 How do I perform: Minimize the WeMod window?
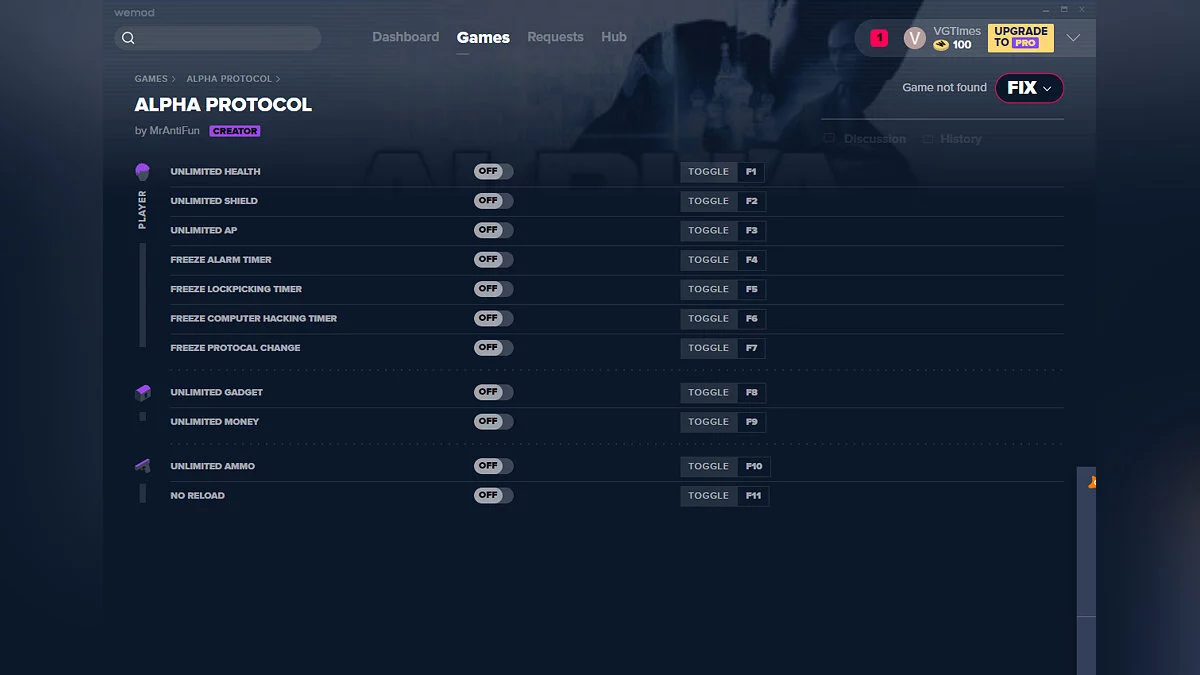[1046, 9]
